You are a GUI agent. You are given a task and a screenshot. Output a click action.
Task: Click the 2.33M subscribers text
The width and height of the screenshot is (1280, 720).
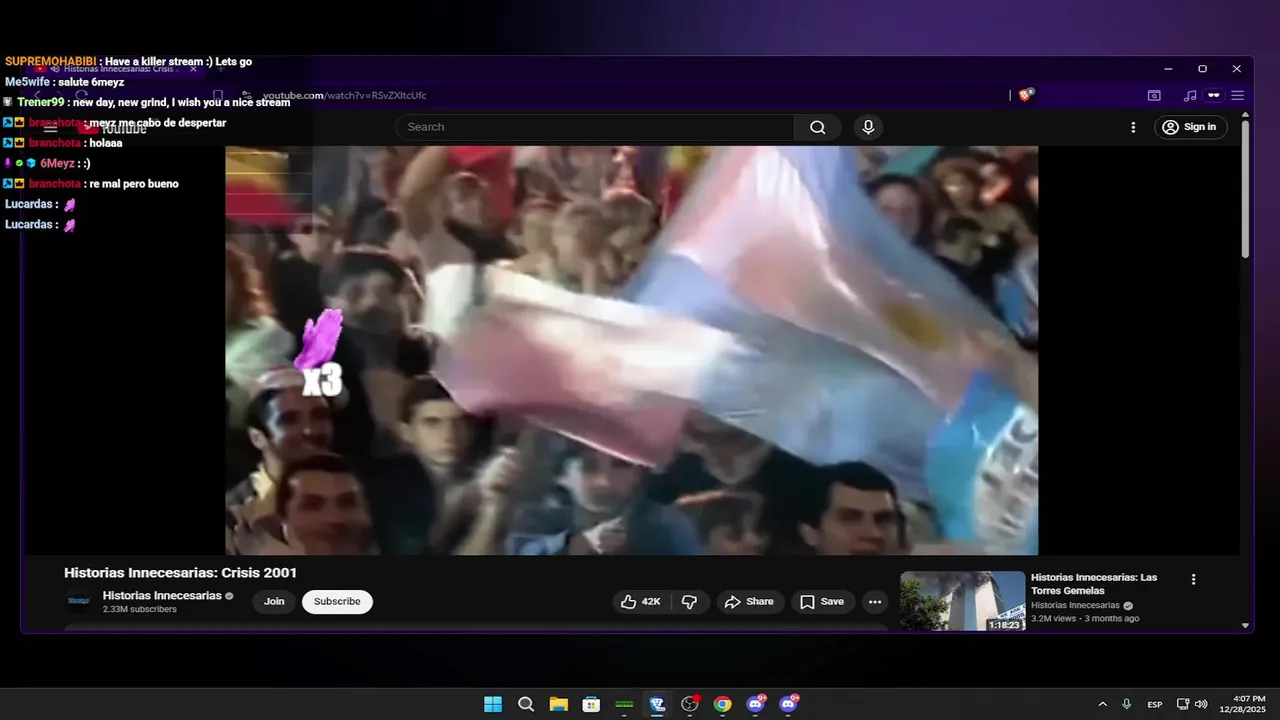point(140,609)
